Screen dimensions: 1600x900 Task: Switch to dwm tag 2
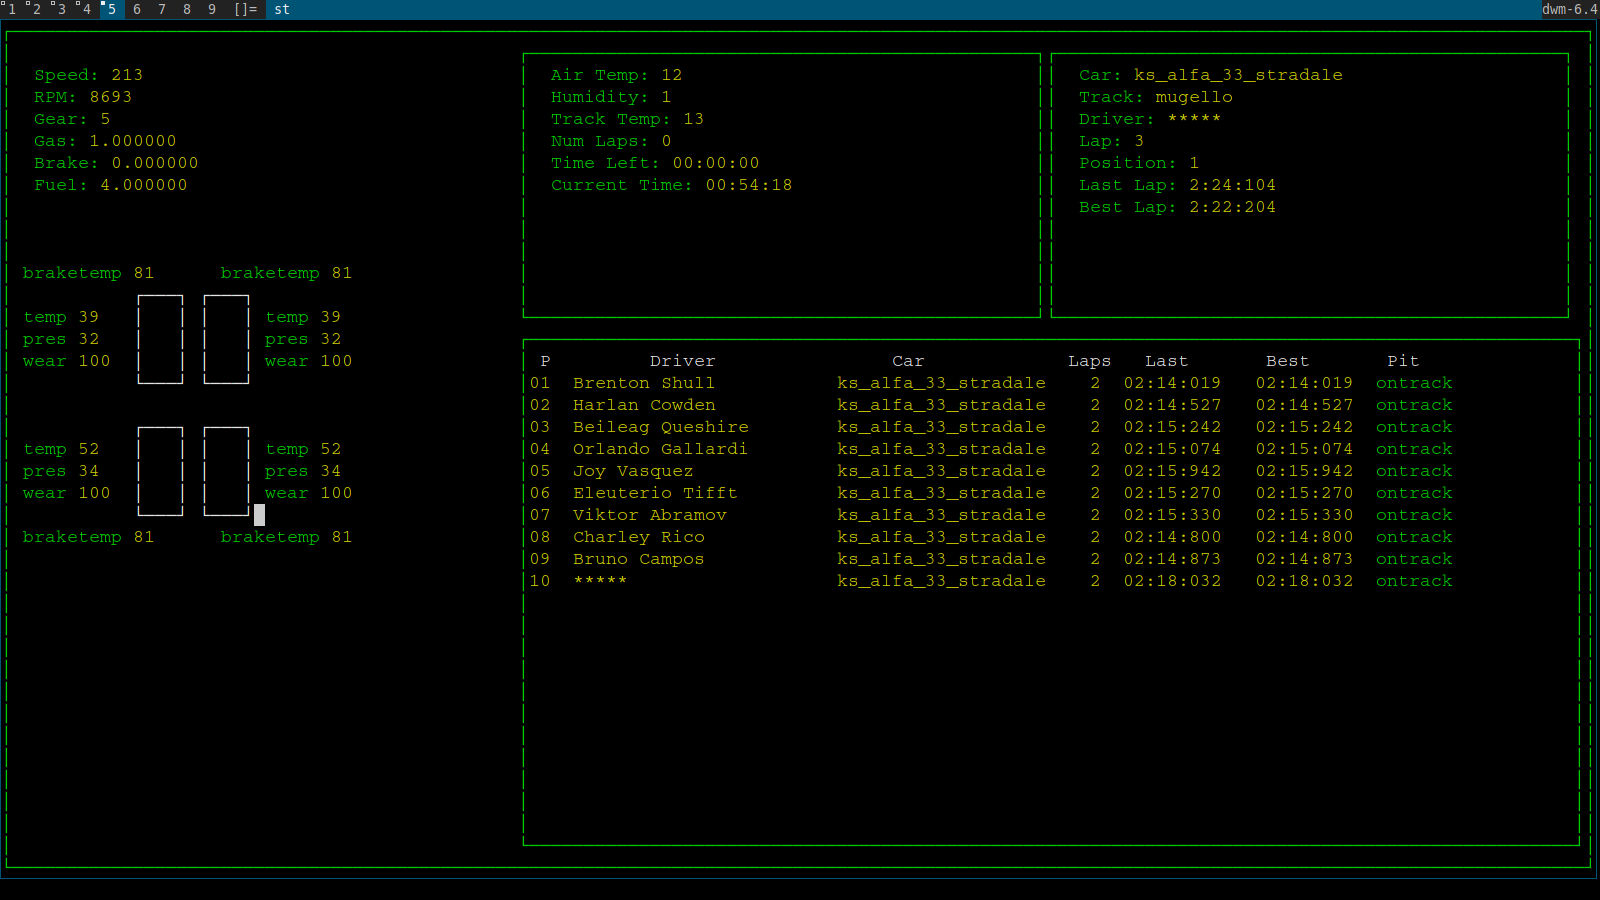click(37, 9)
